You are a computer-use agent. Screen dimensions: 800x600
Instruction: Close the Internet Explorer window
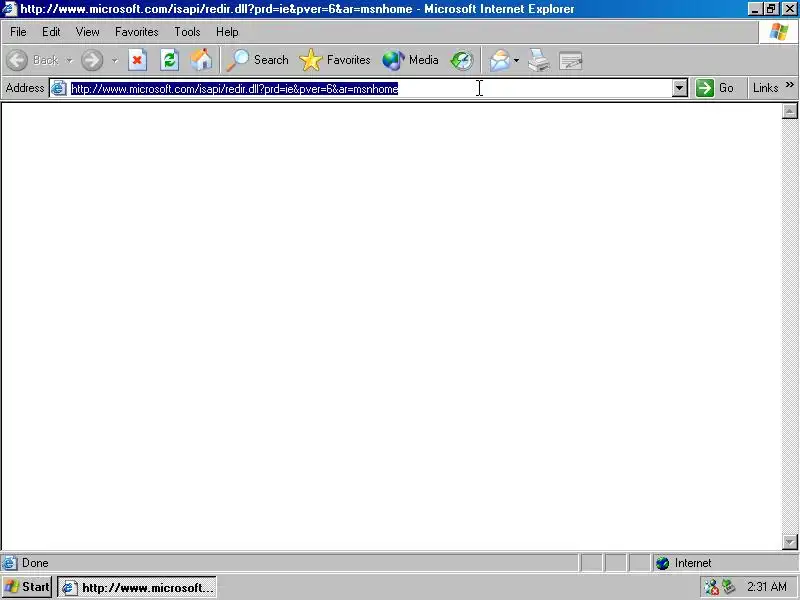(x=789, y=9)
